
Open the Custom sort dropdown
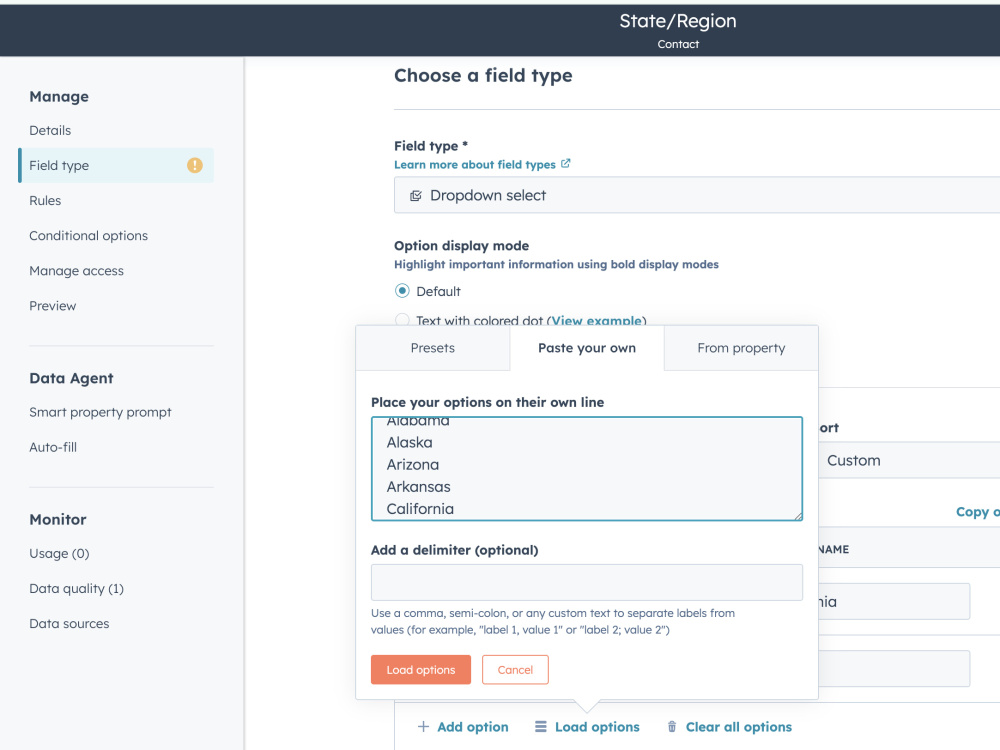[x=909, y=460]
